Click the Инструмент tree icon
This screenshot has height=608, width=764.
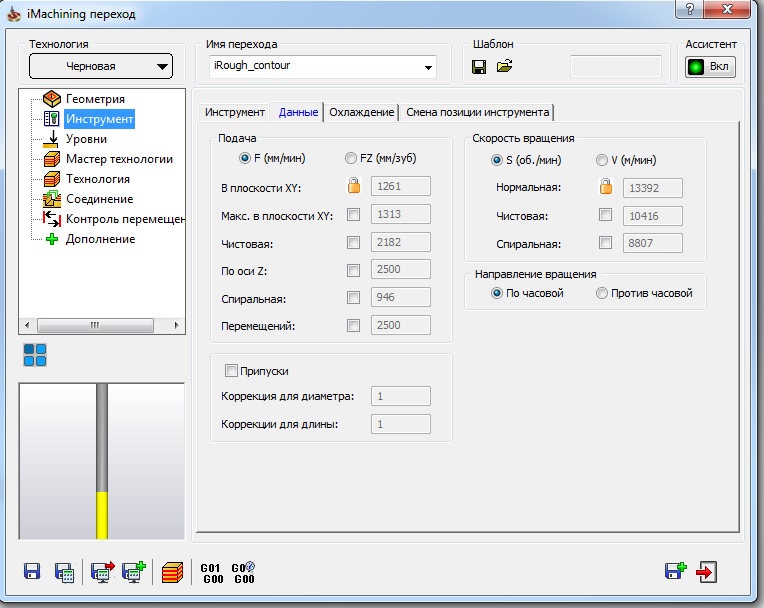pos(52,119)
